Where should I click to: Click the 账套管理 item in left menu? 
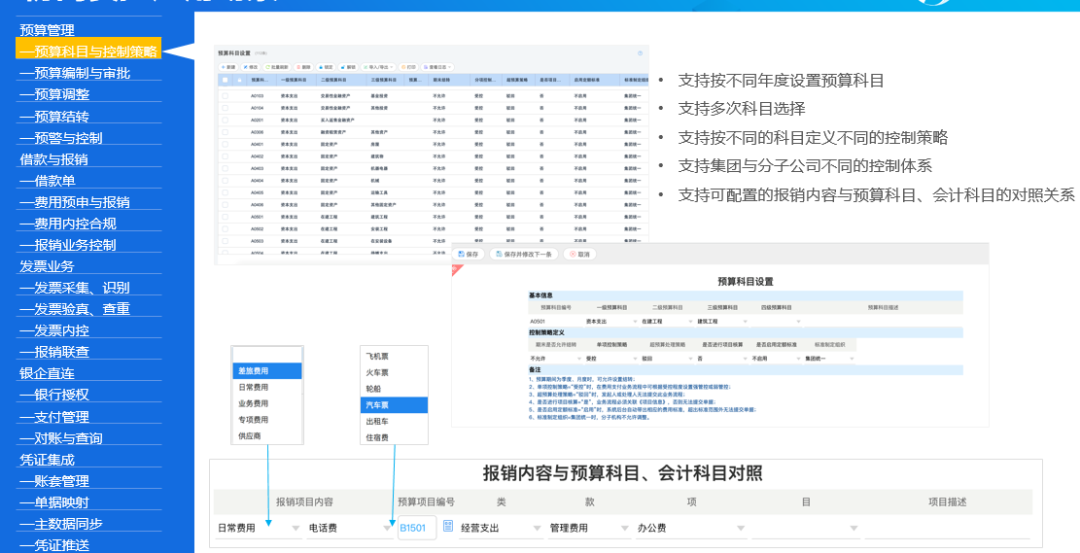(x=54, y=481)
